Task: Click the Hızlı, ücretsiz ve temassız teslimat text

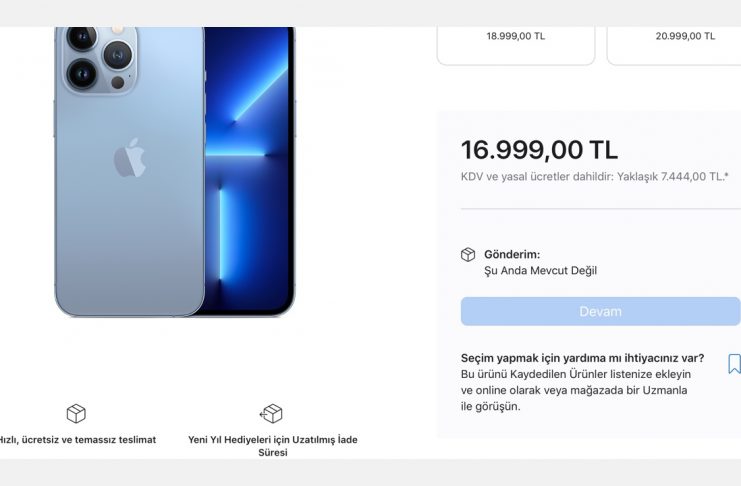Action: point(77,440)
